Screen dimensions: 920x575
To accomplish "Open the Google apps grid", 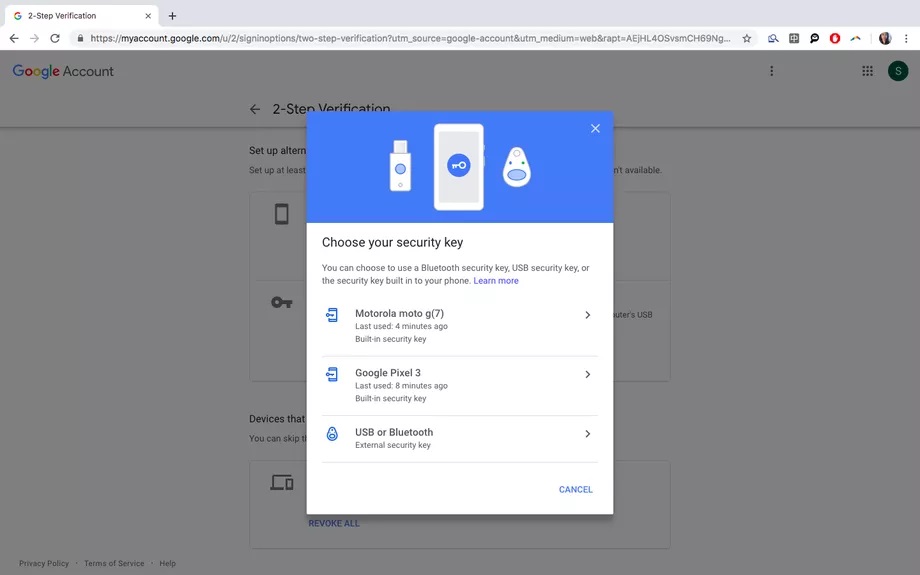I will 867,71.
